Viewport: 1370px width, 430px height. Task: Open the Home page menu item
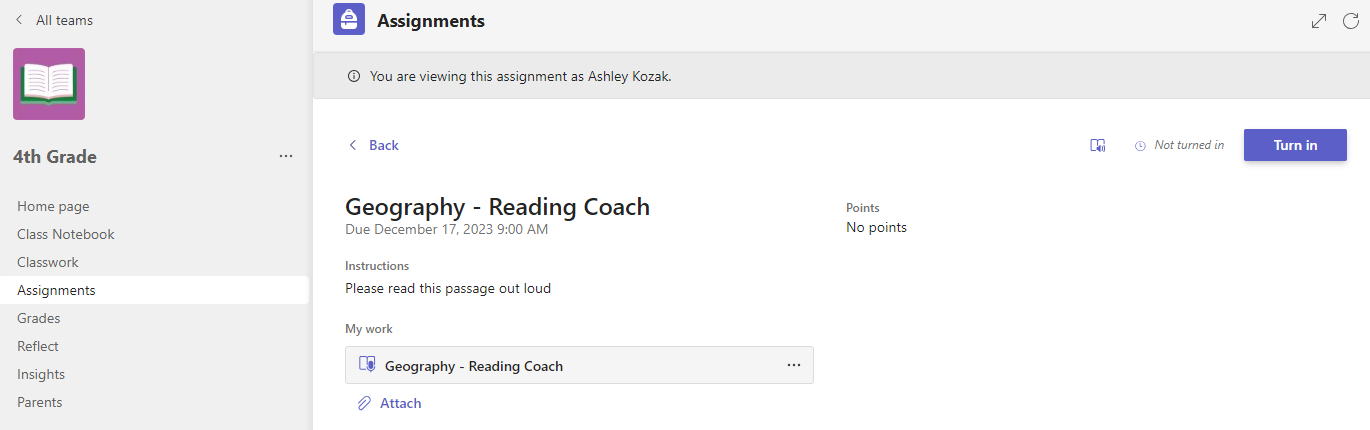click(53, 206)
